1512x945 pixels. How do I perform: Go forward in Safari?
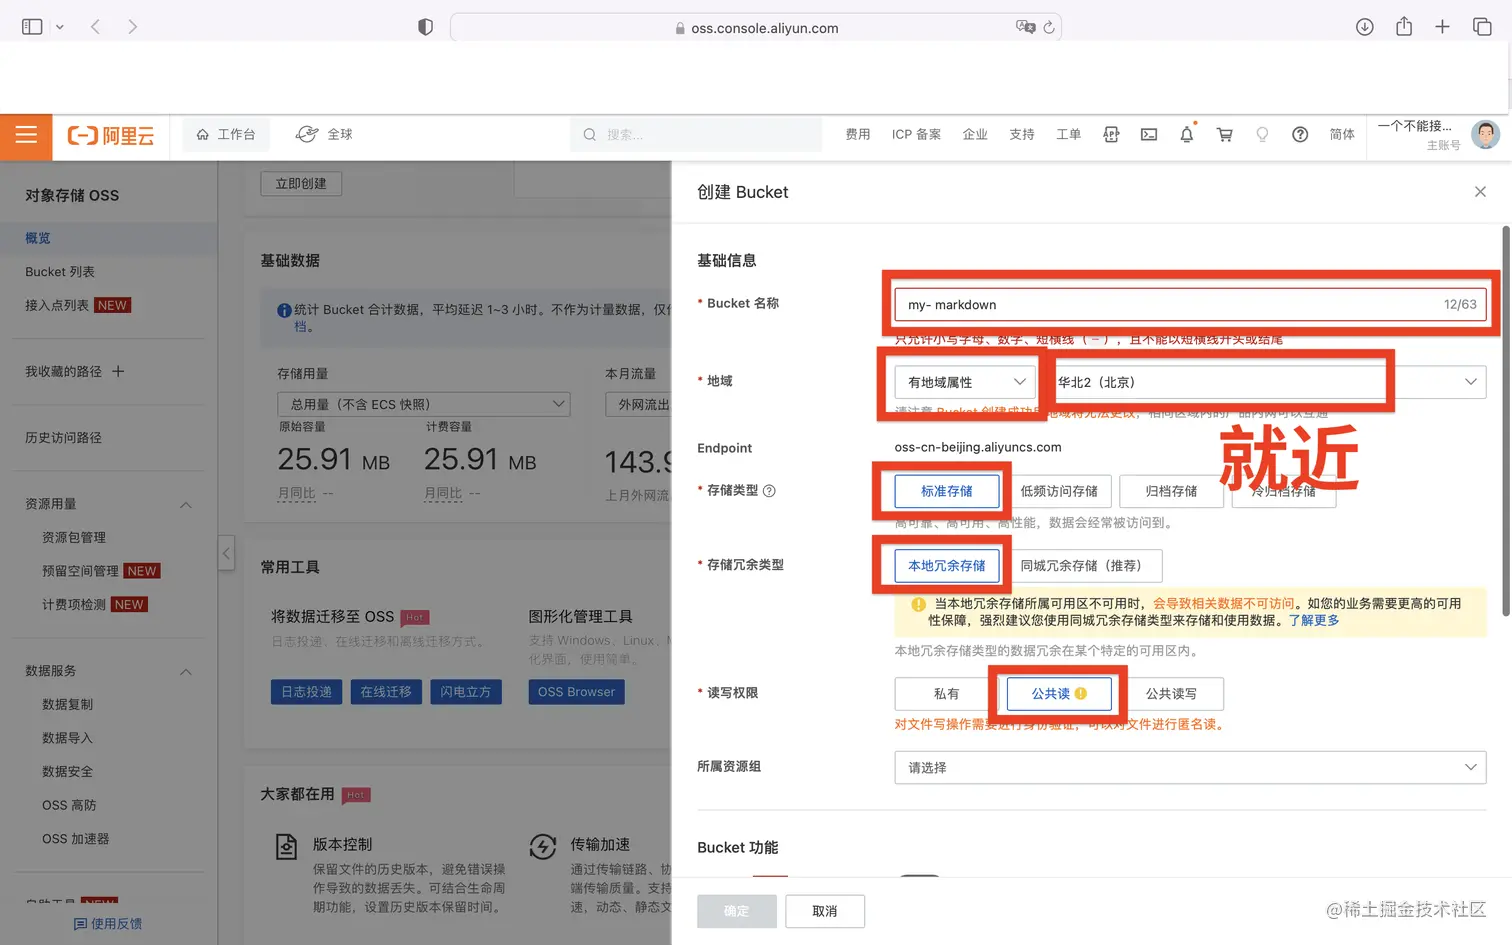[132, 27]
